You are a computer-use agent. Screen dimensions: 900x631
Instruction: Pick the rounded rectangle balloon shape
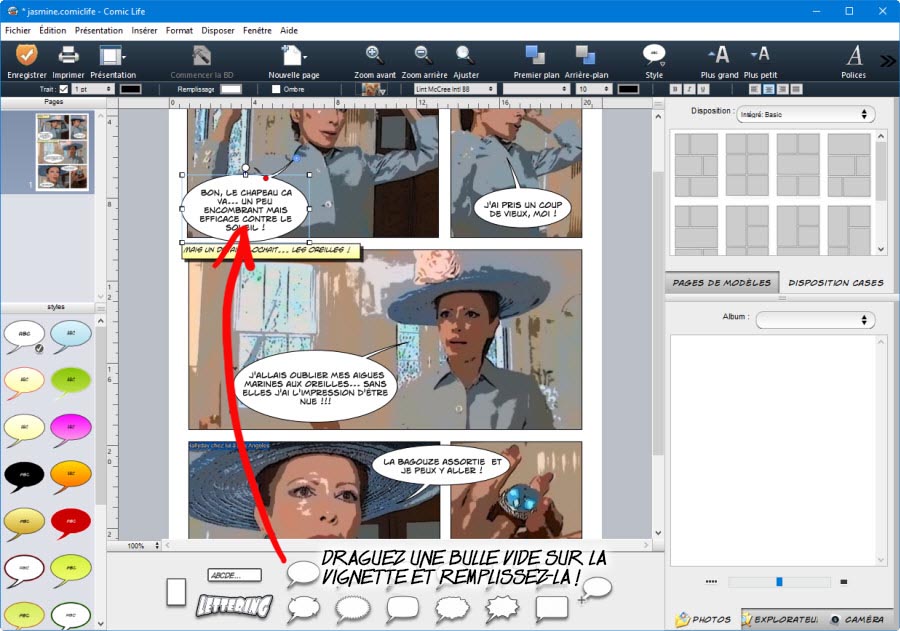(x=402, y=609)
